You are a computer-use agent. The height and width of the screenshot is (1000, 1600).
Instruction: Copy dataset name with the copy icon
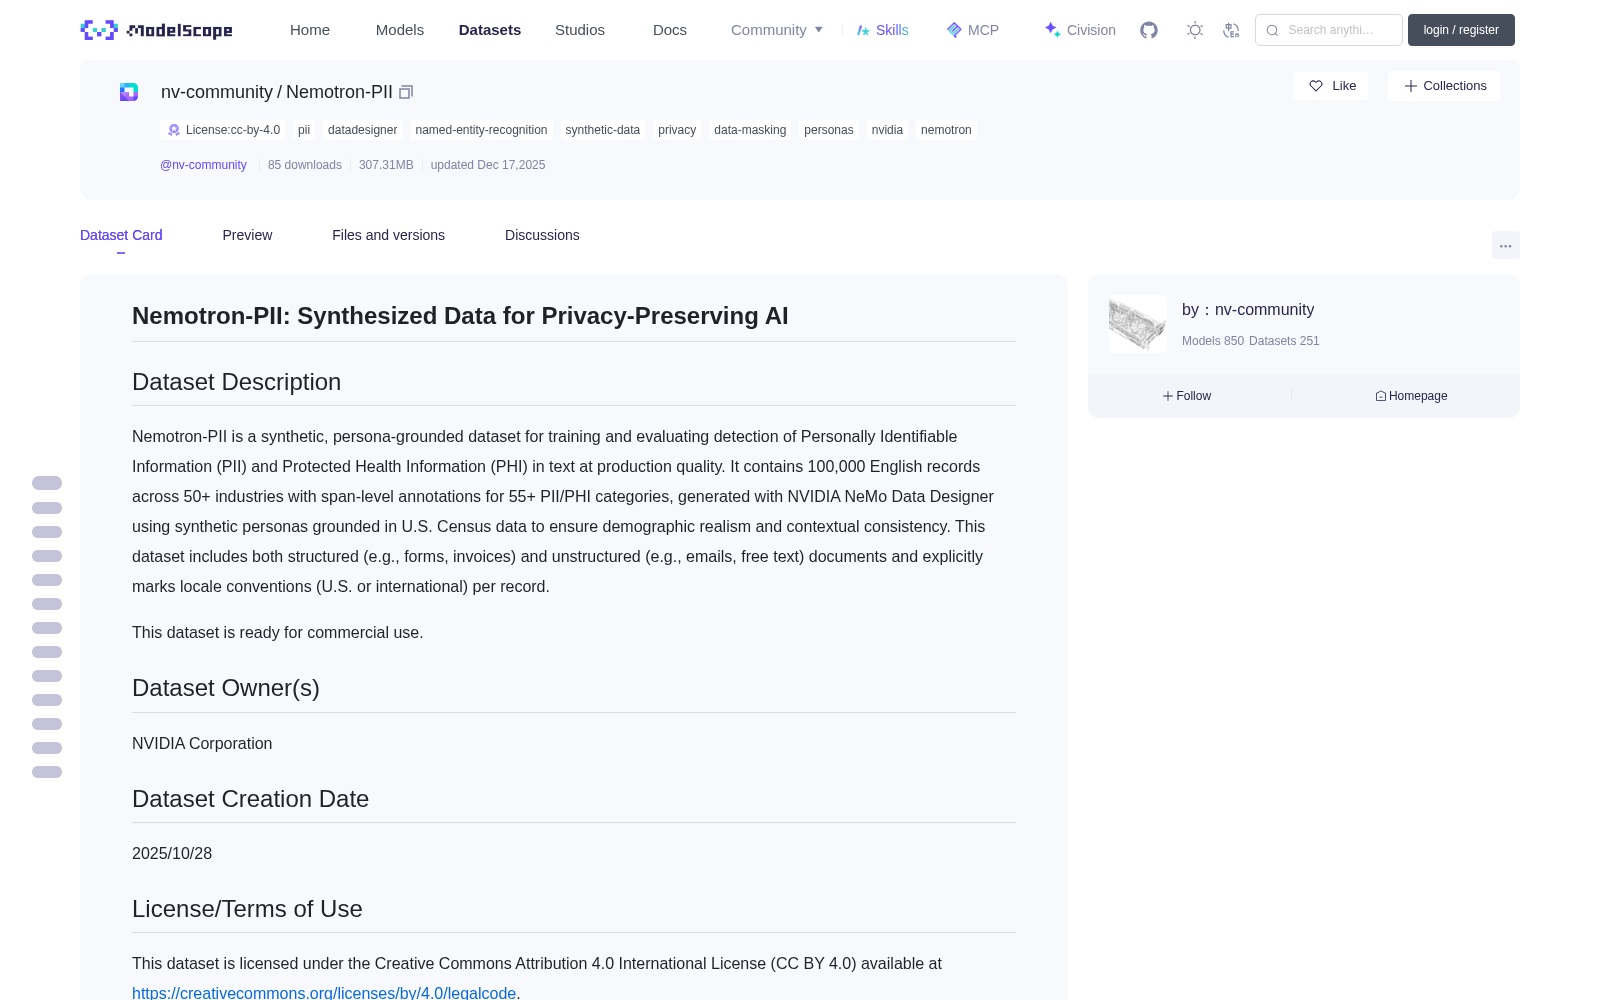[406, 92]
